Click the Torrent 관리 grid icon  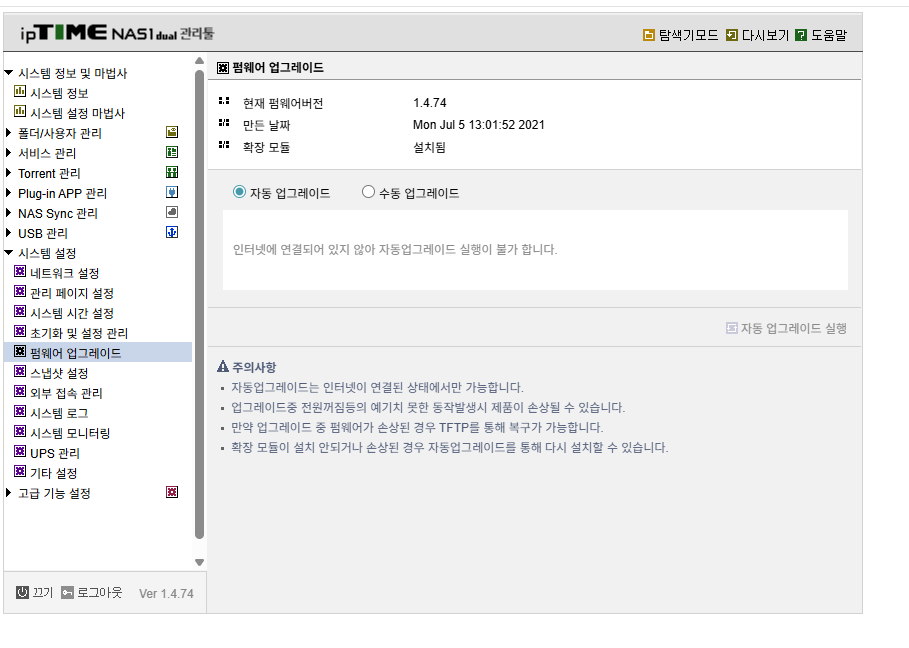pos(172,172)
